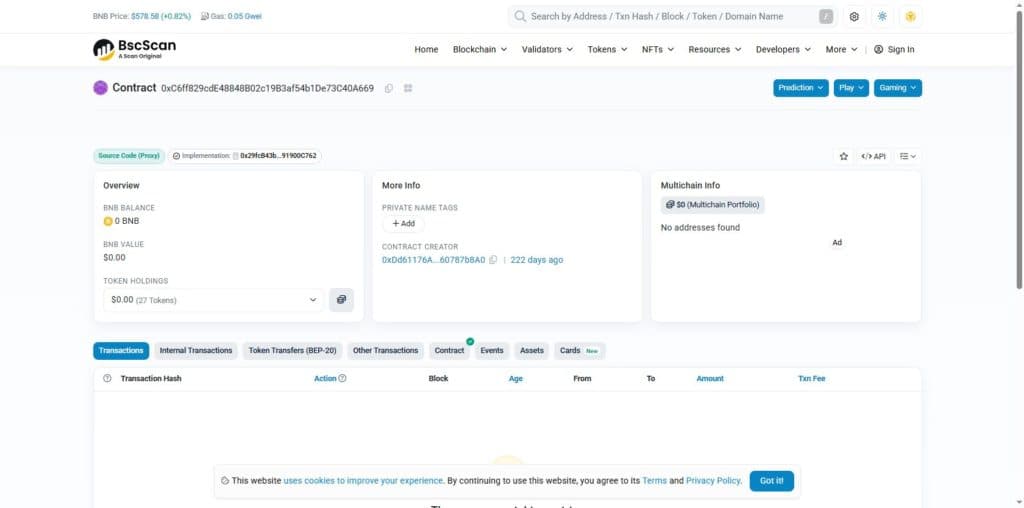Open the Action help question icon
1024x508 pixels.
pos(342,379)
